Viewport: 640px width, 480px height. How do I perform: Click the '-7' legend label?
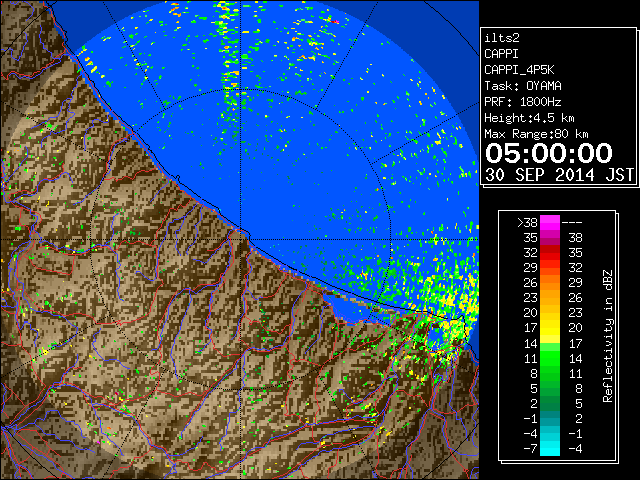coord(530,449)
